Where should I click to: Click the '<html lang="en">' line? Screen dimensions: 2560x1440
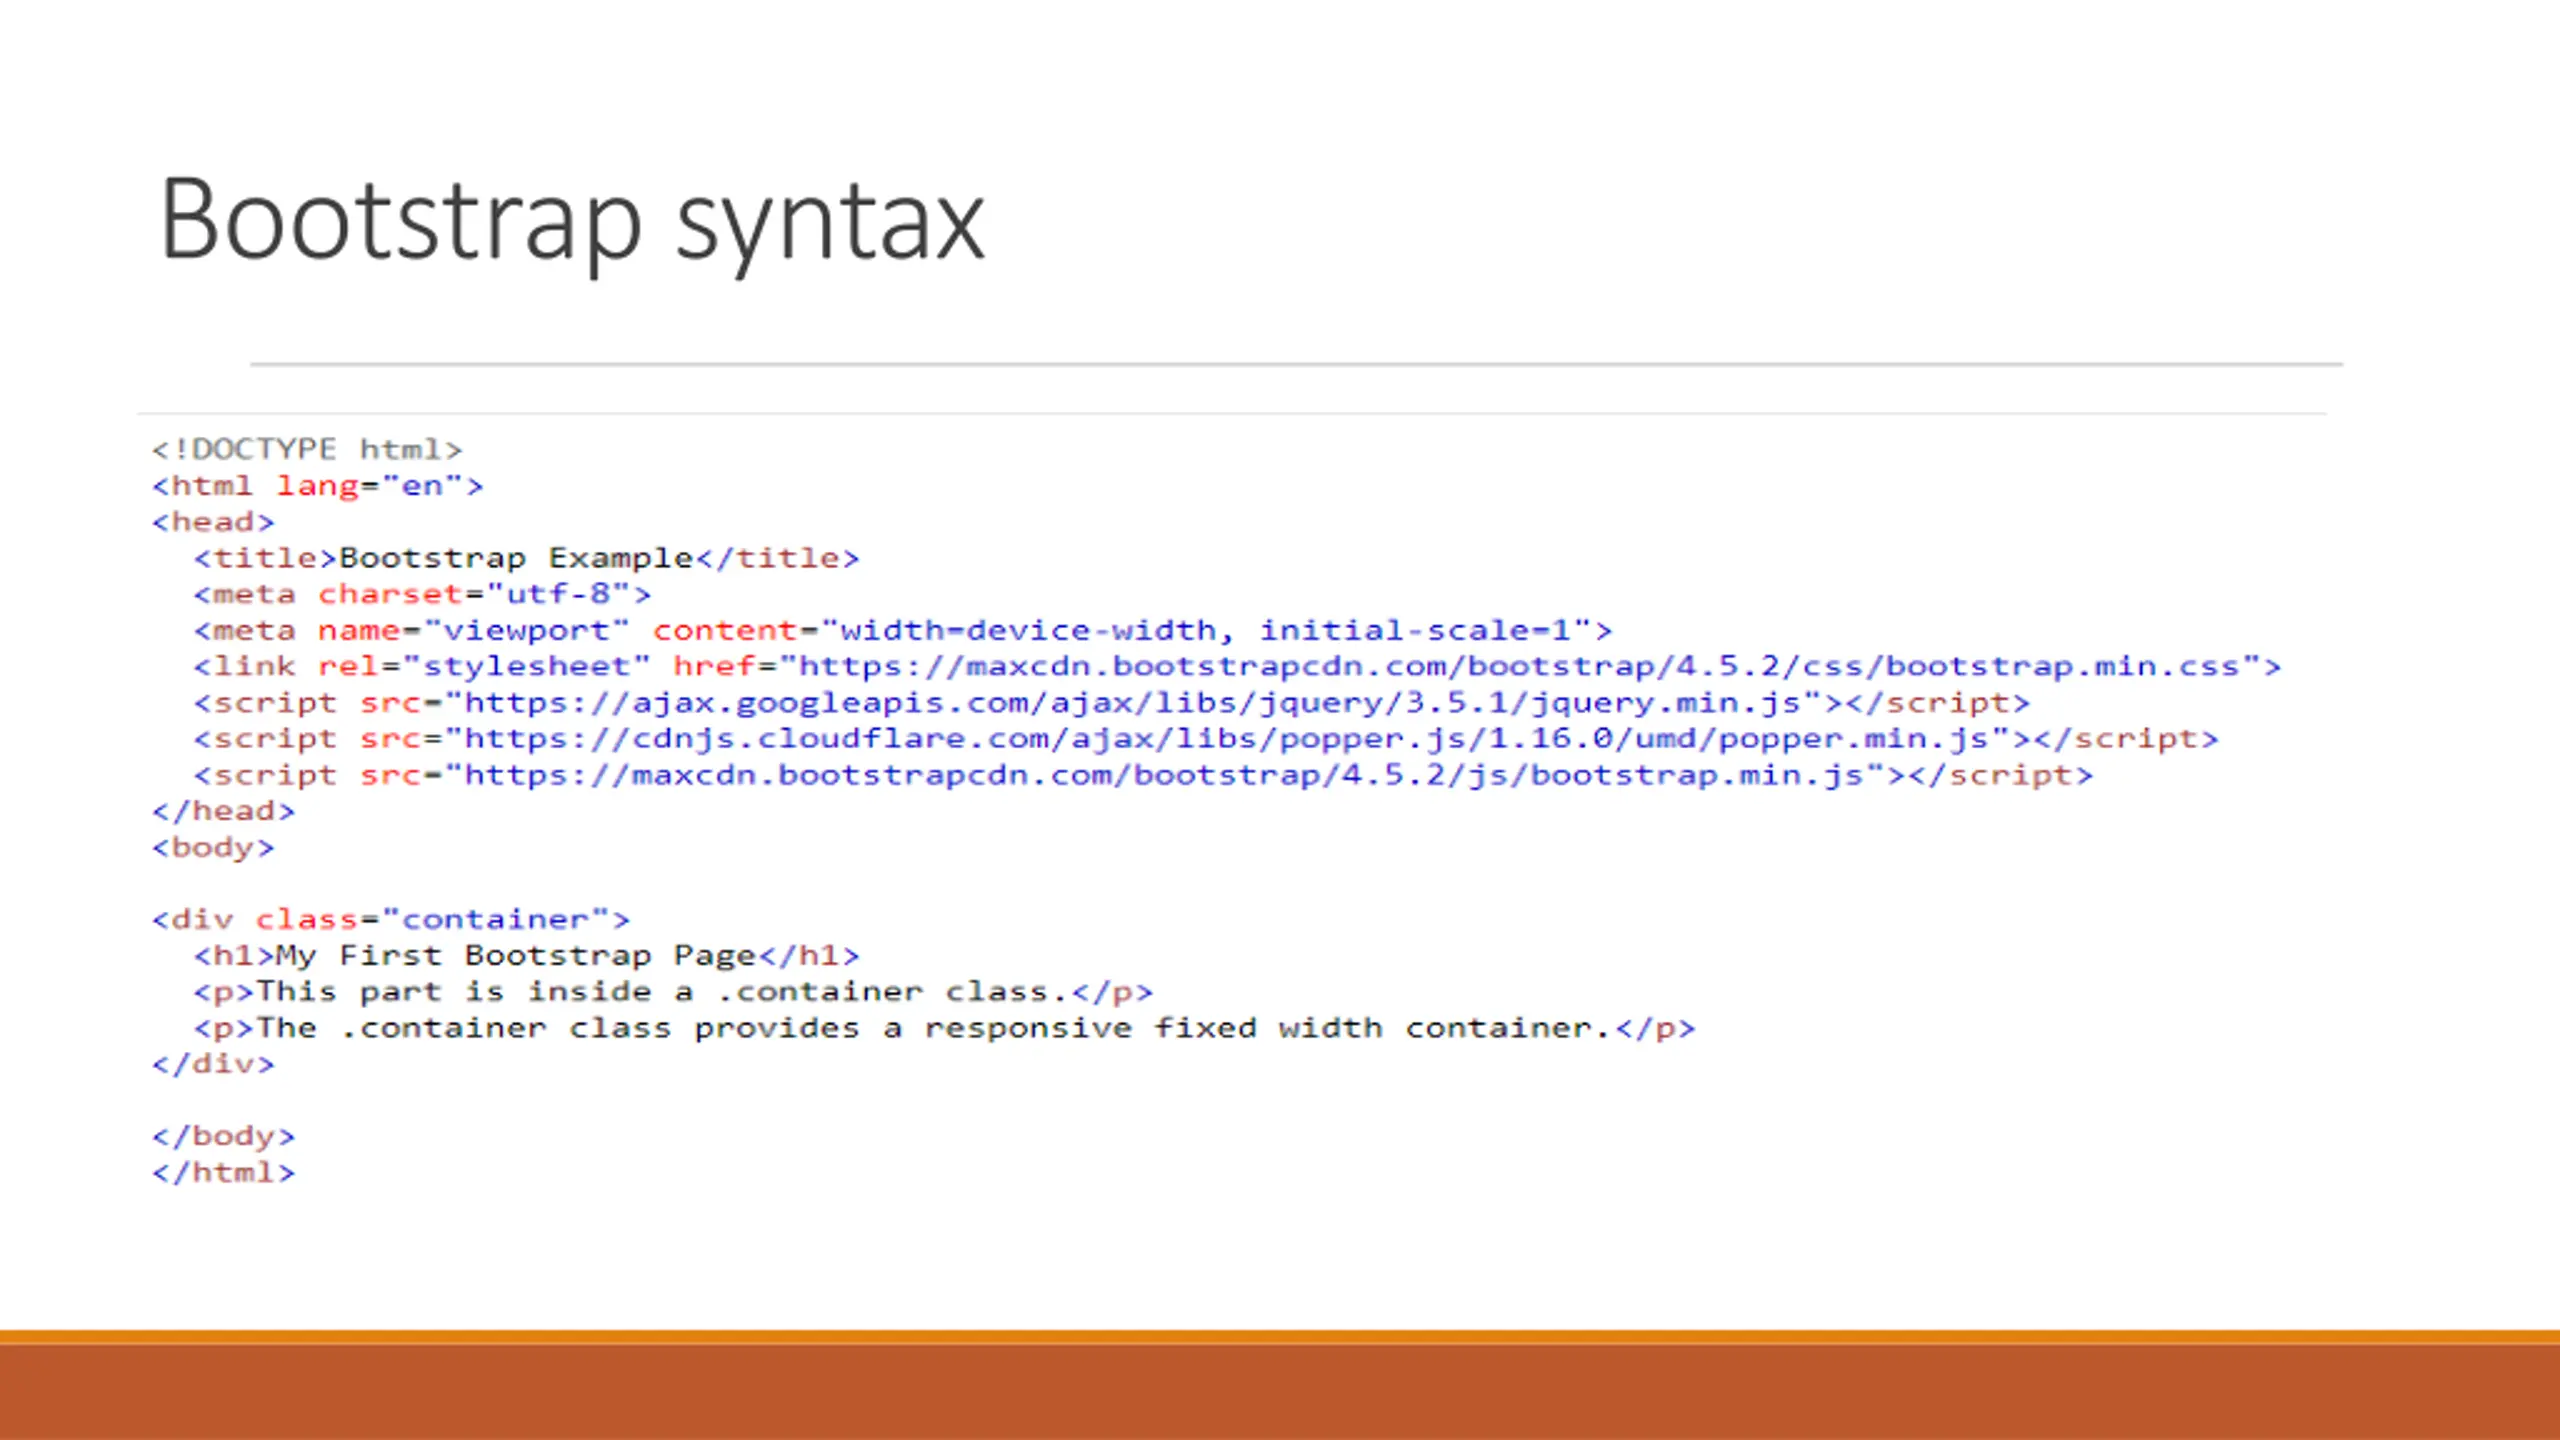click(318, 486)
